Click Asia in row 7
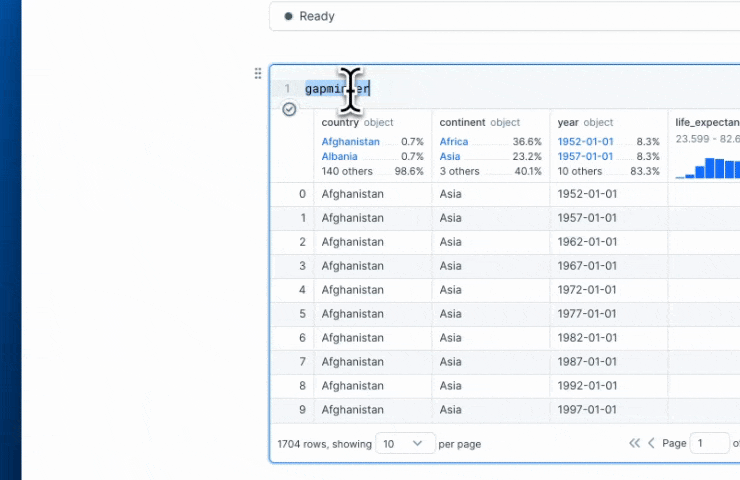Image resolution: width=740 pixels, height=480 pixels. click(x=450, y=362)
